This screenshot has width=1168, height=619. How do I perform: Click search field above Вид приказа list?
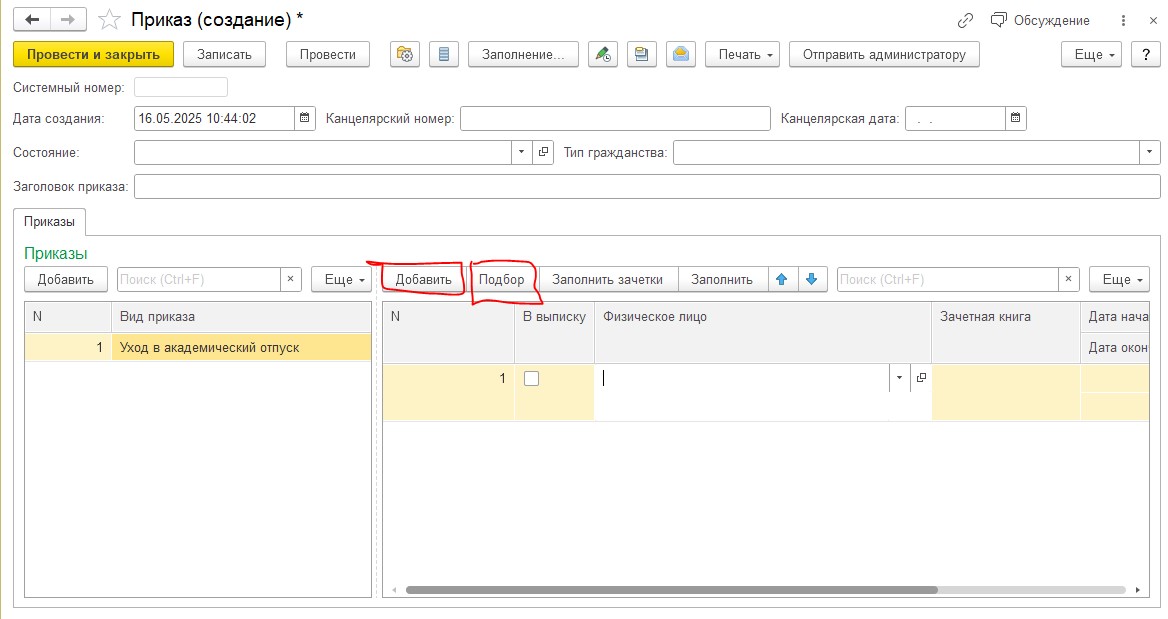199,279
